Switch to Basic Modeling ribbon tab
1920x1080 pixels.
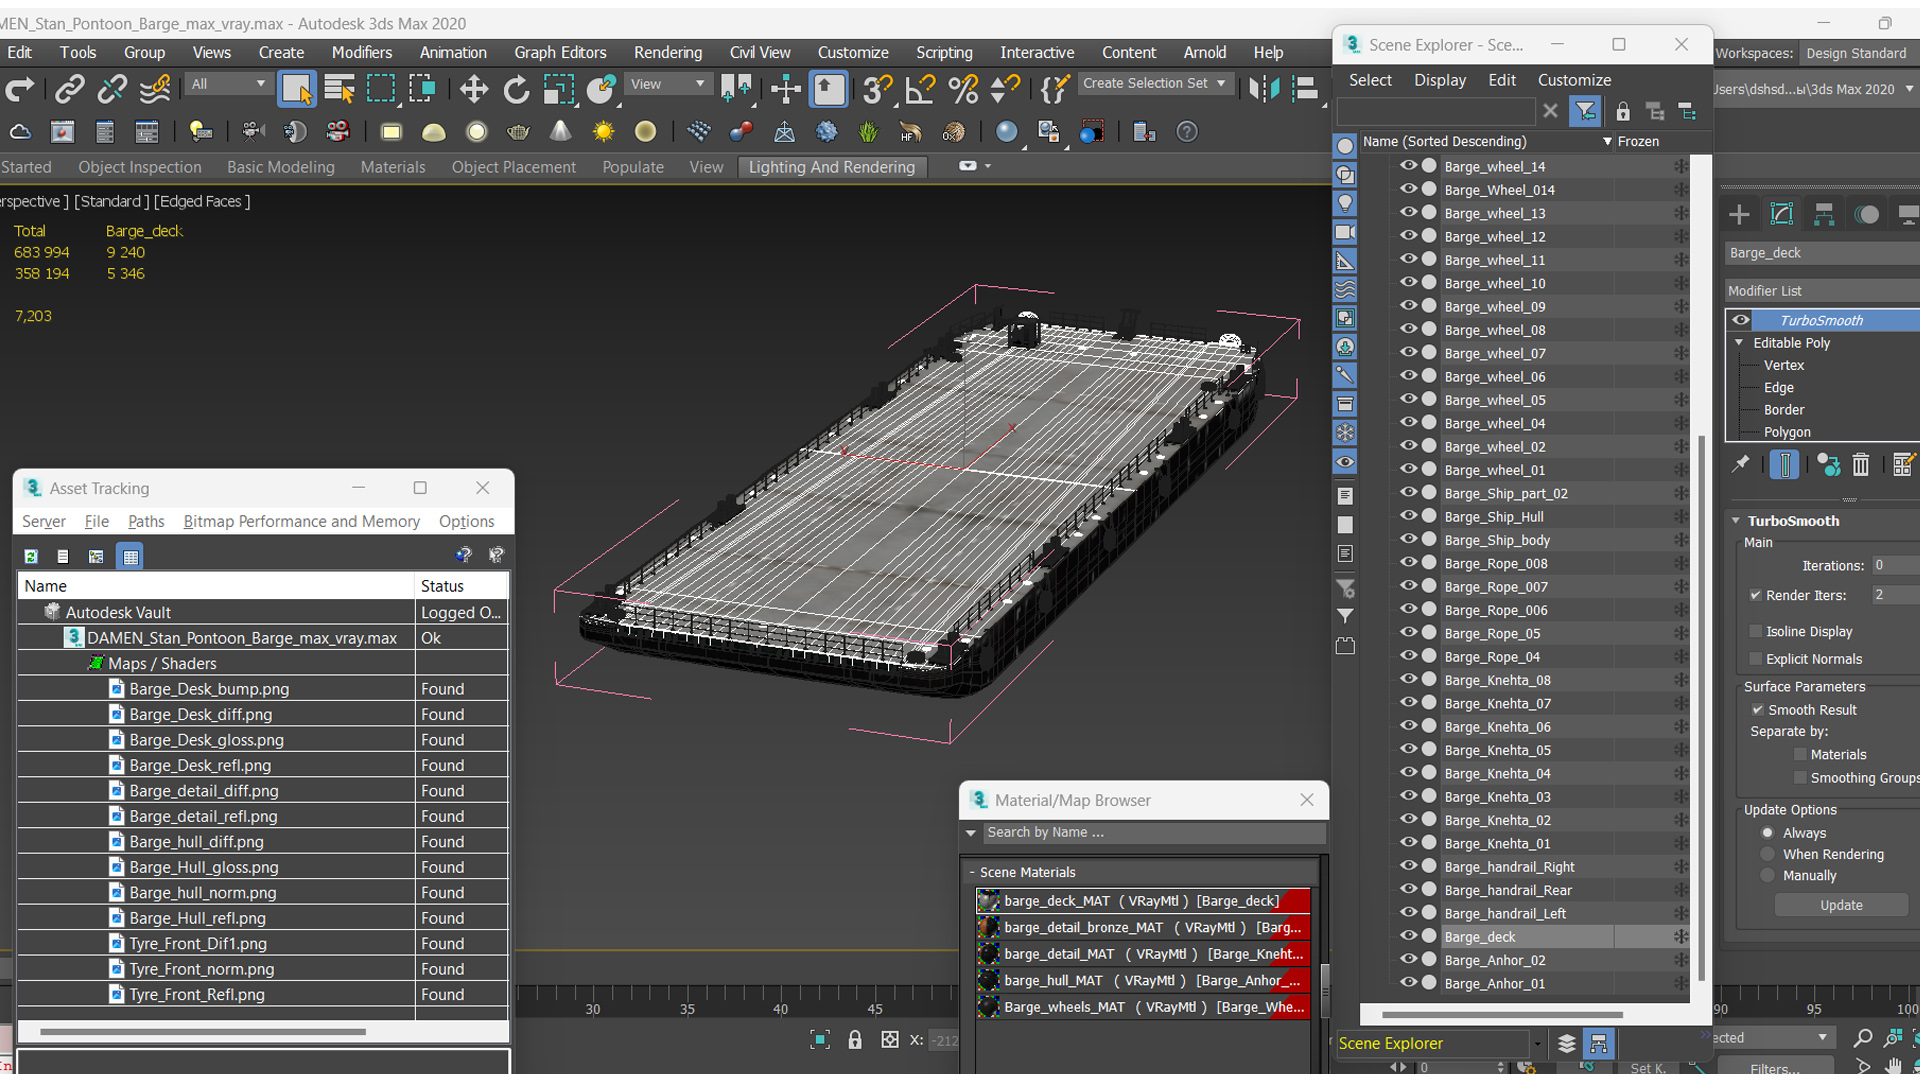(281, 168)
